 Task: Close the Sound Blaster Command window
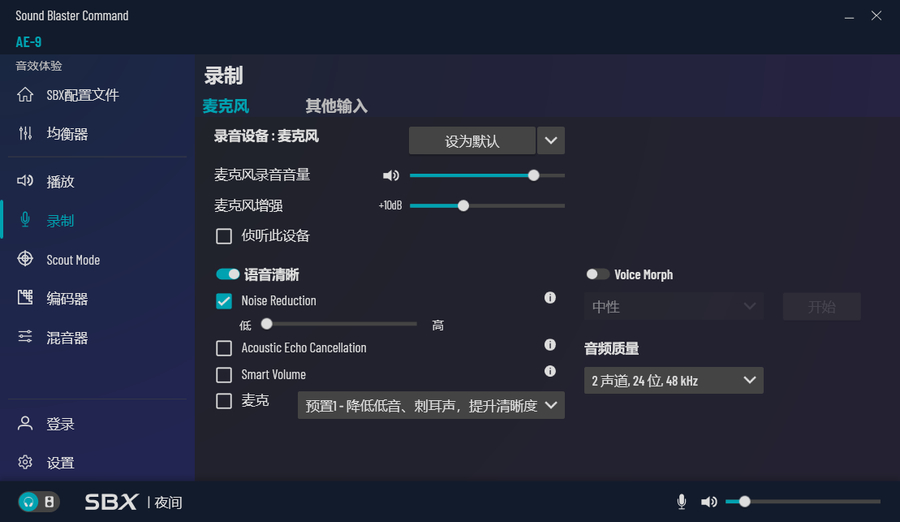pos(876,16)
